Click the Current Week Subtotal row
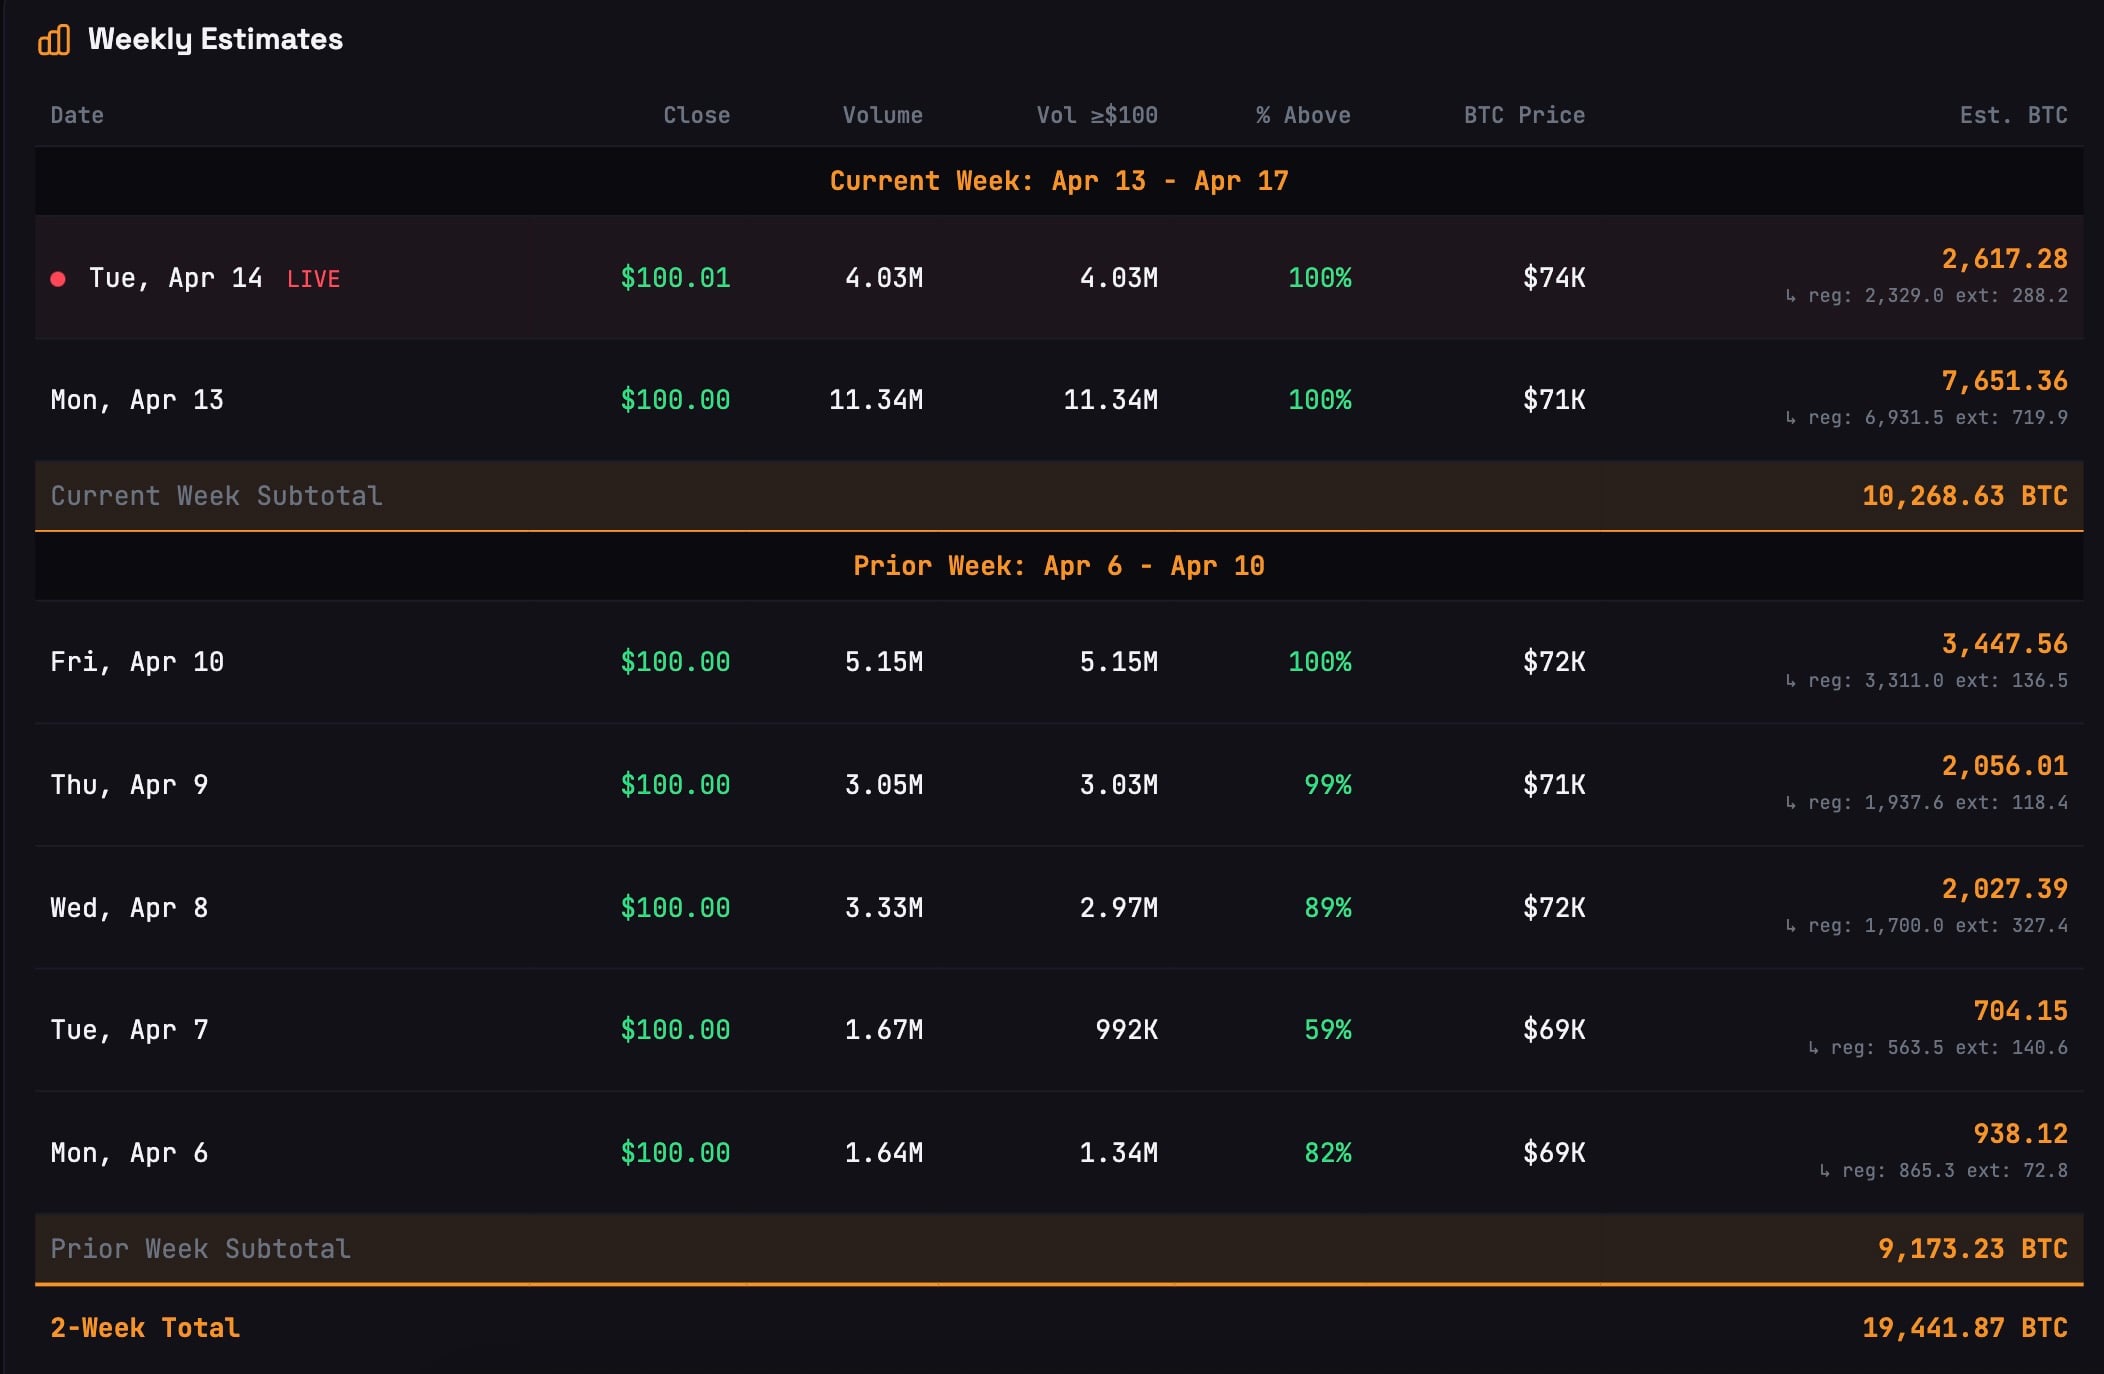 [x=216, y=496]
